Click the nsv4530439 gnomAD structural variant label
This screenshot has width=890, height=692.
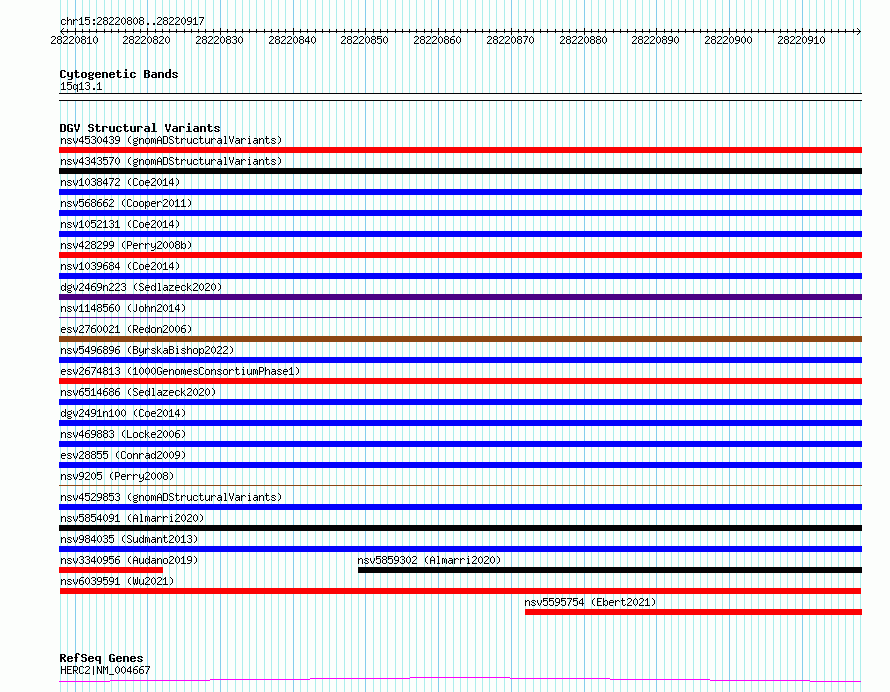171,140
